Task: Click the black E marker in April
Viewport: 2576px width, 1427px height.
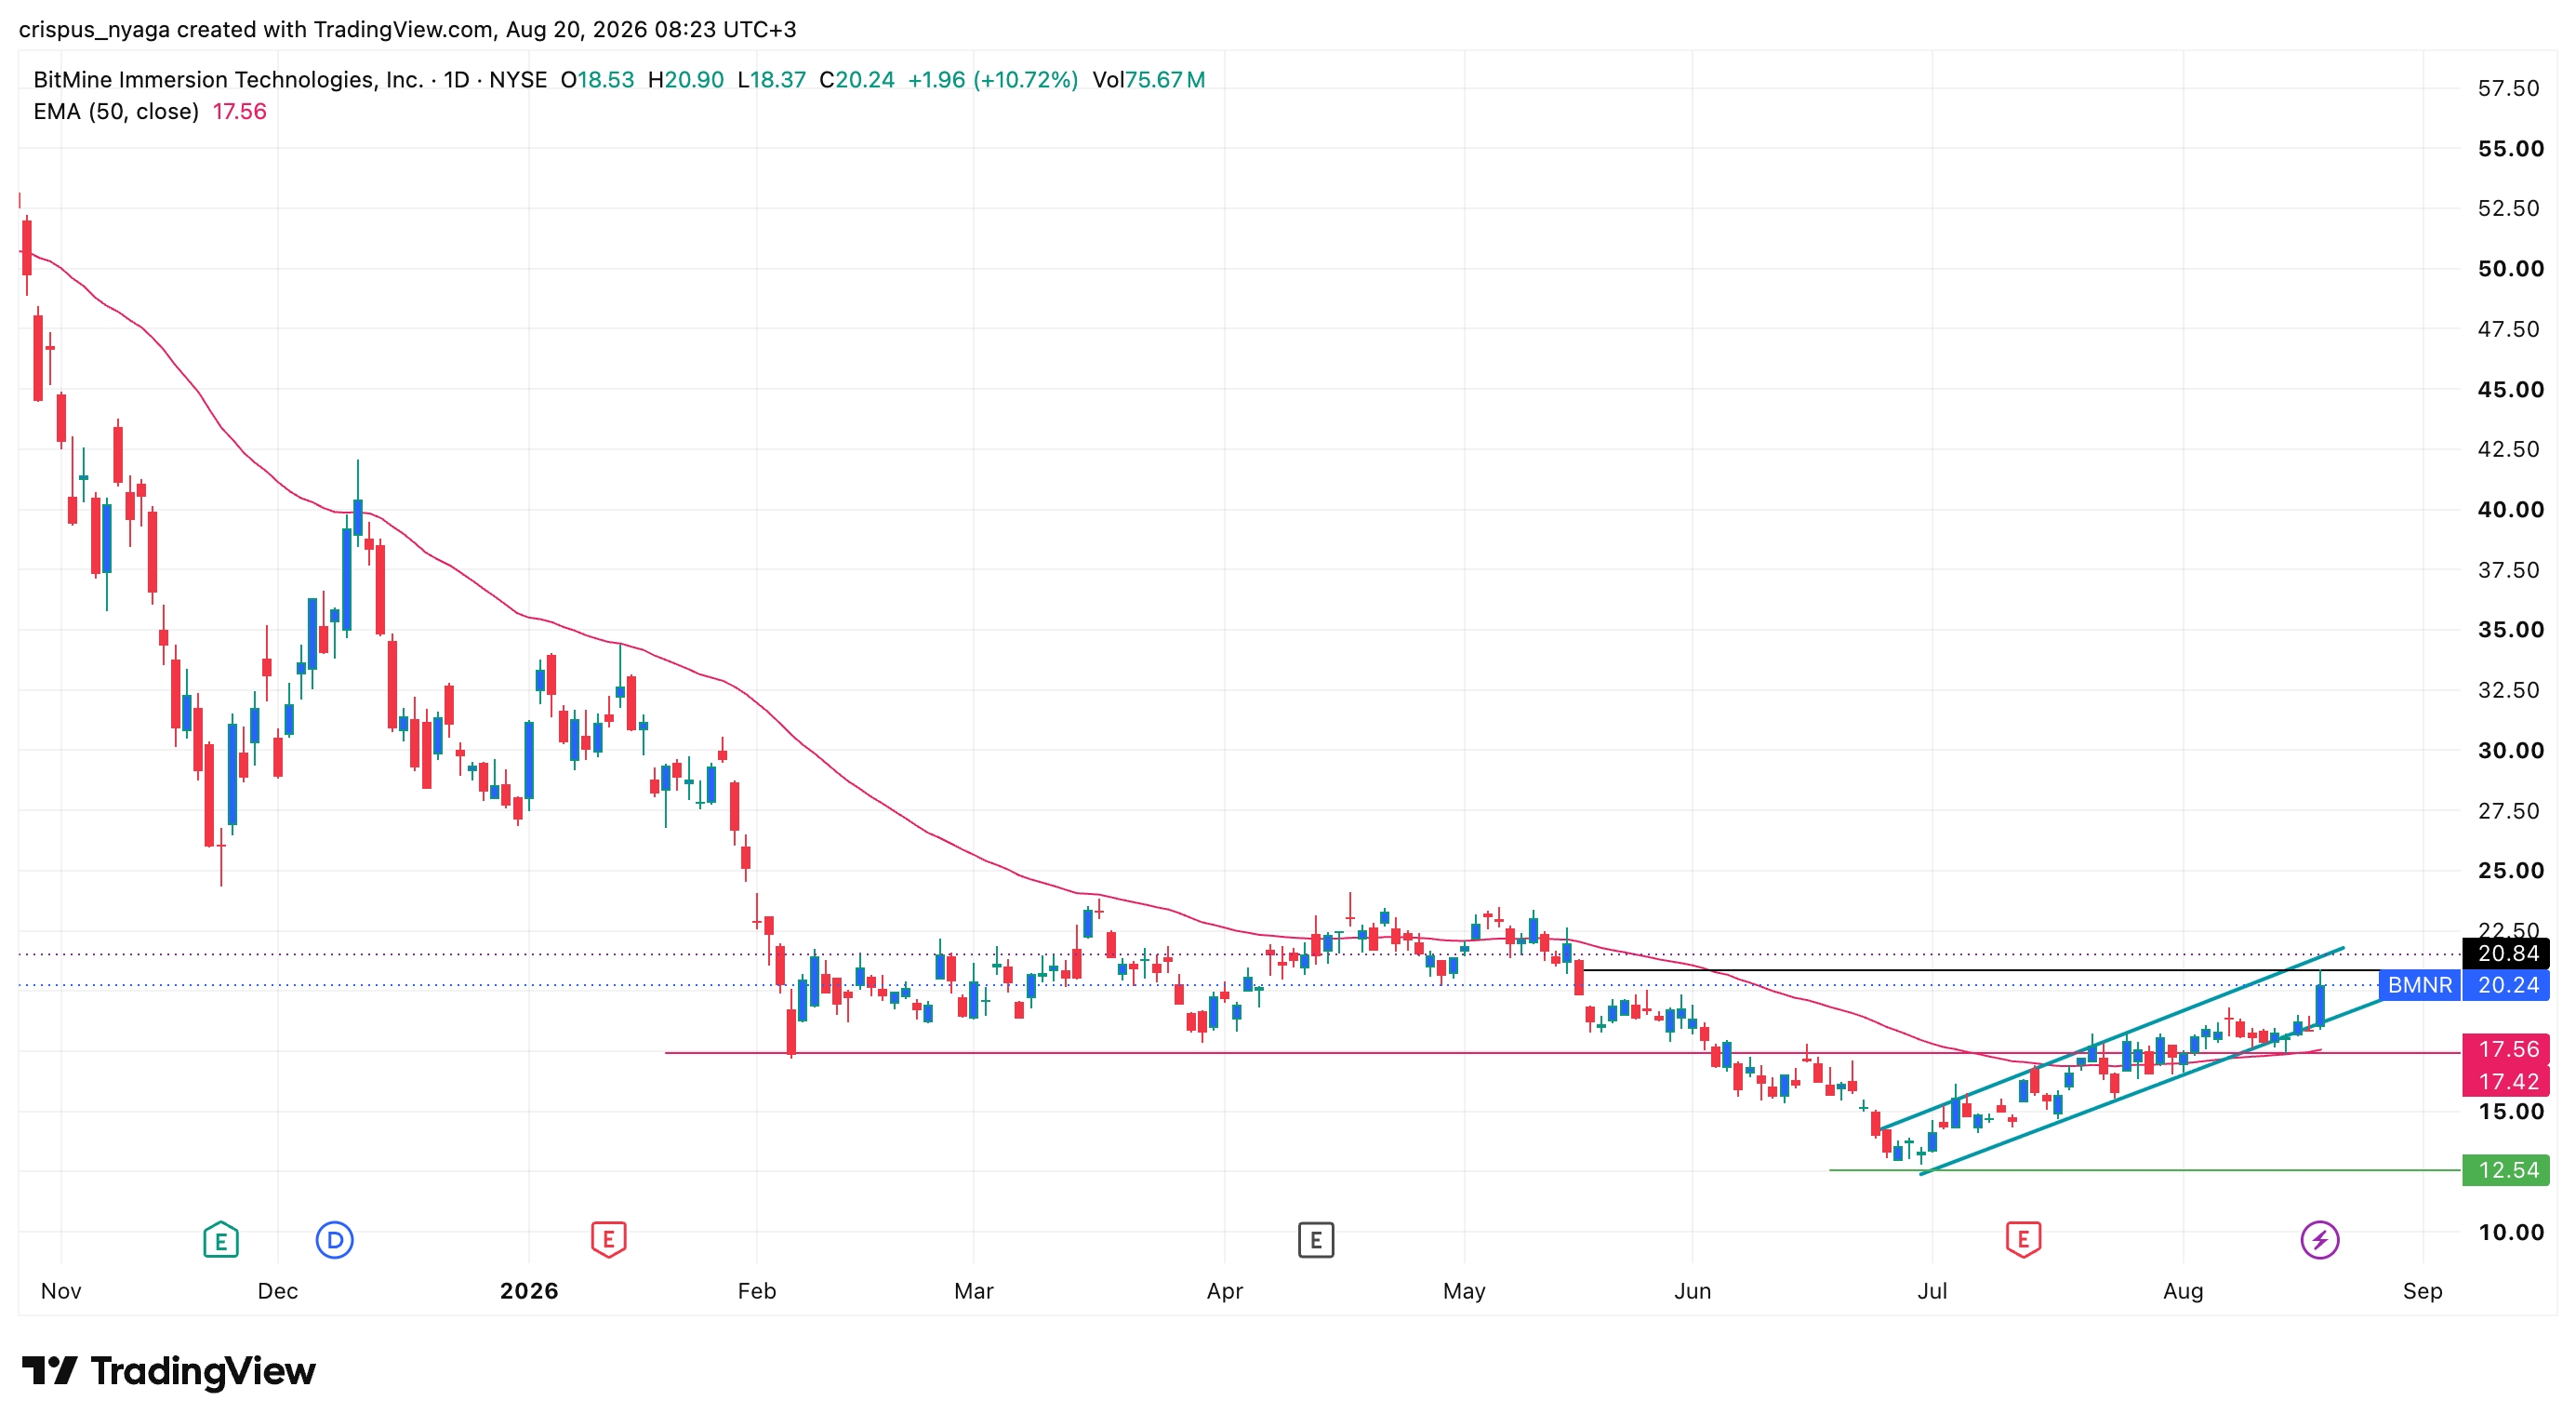Action: pyautogui.click(x=1315, y=1240)
